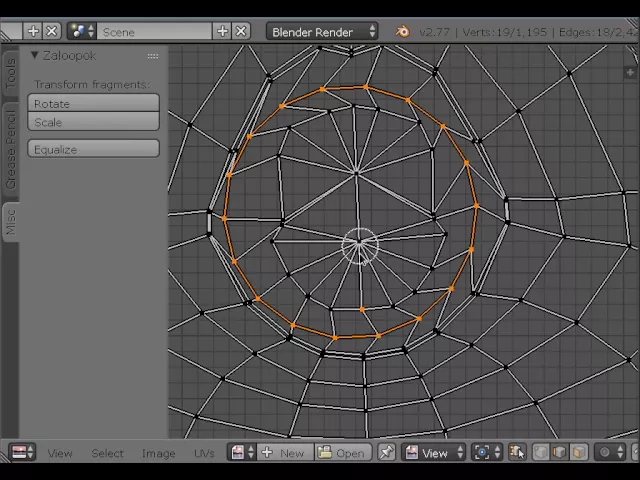Click the Equalize button
The height and width of the screenshot is (480, 640).
click(93, 149)
